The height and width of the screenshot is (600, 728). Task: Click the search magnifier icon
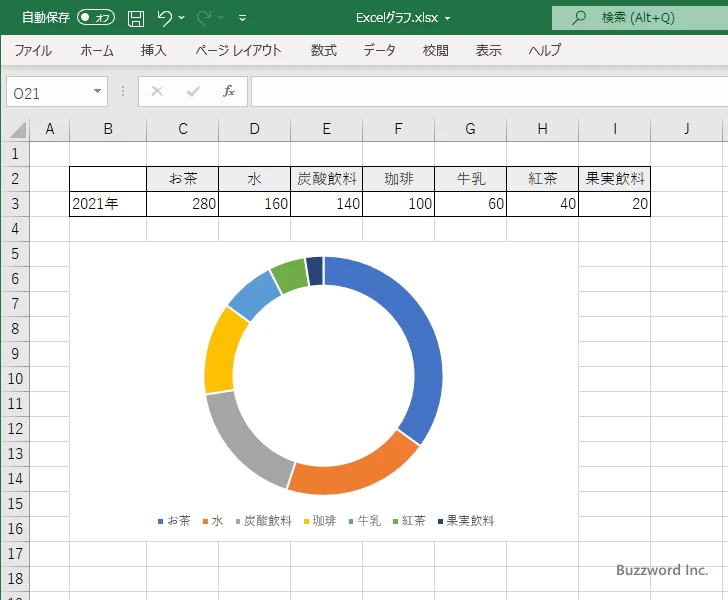[x=578, y=18]
